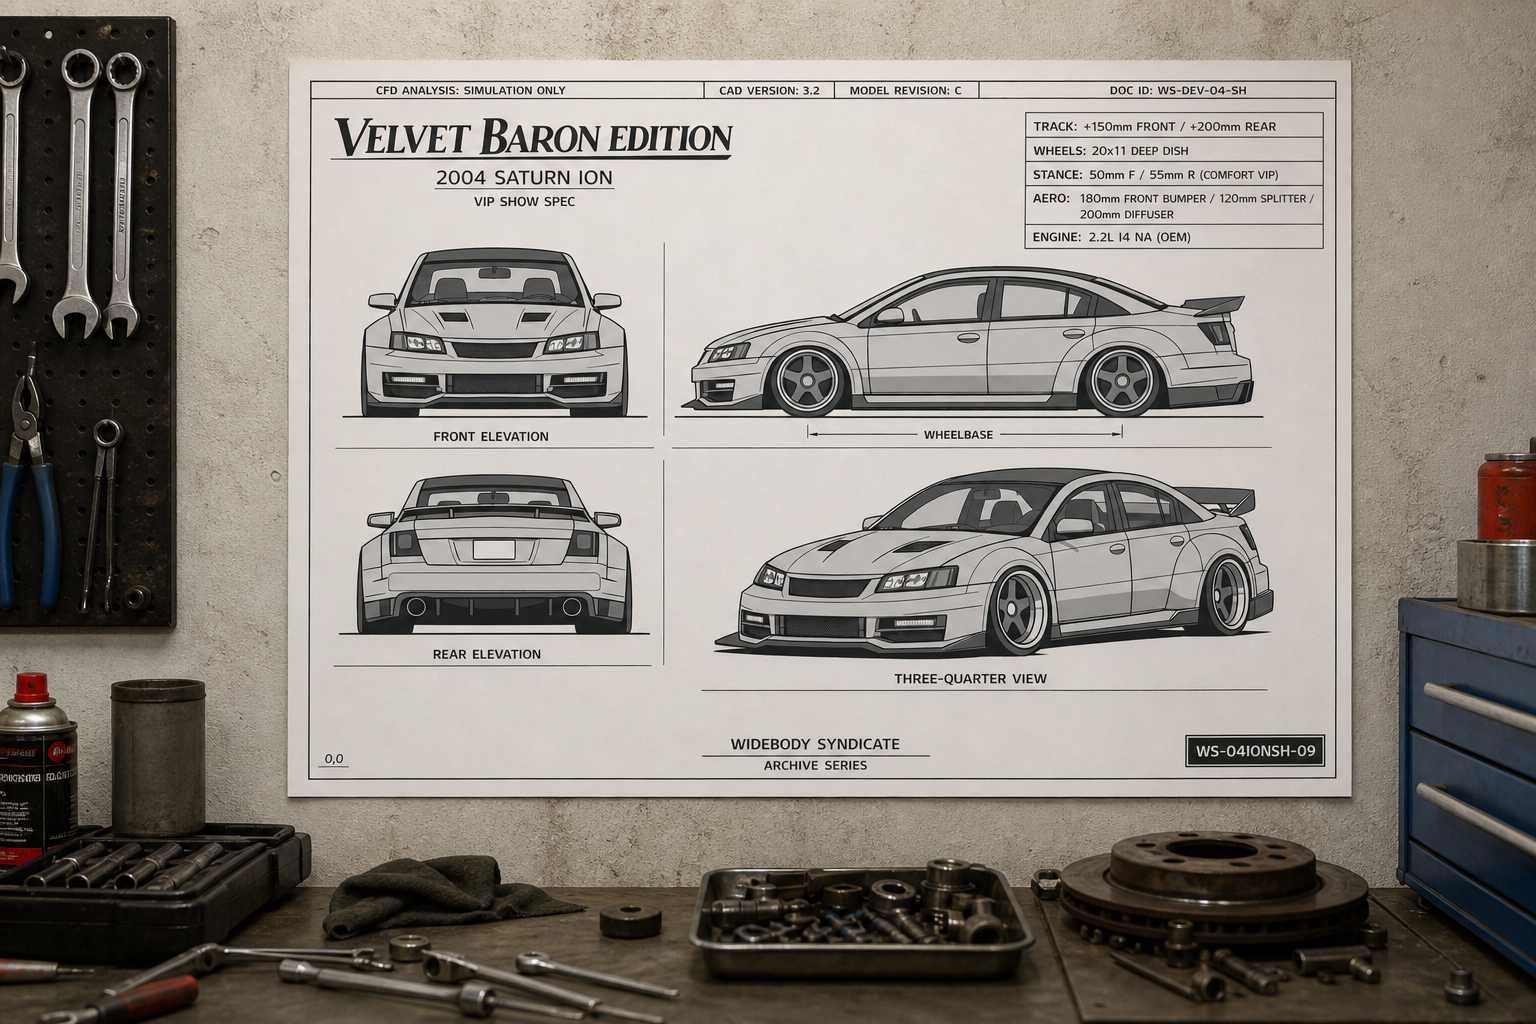This screenshot has height=1024, width=1536.
Task: Click the 'CAD VERSION: 3.2' header cell
Action: pos(769,90)
